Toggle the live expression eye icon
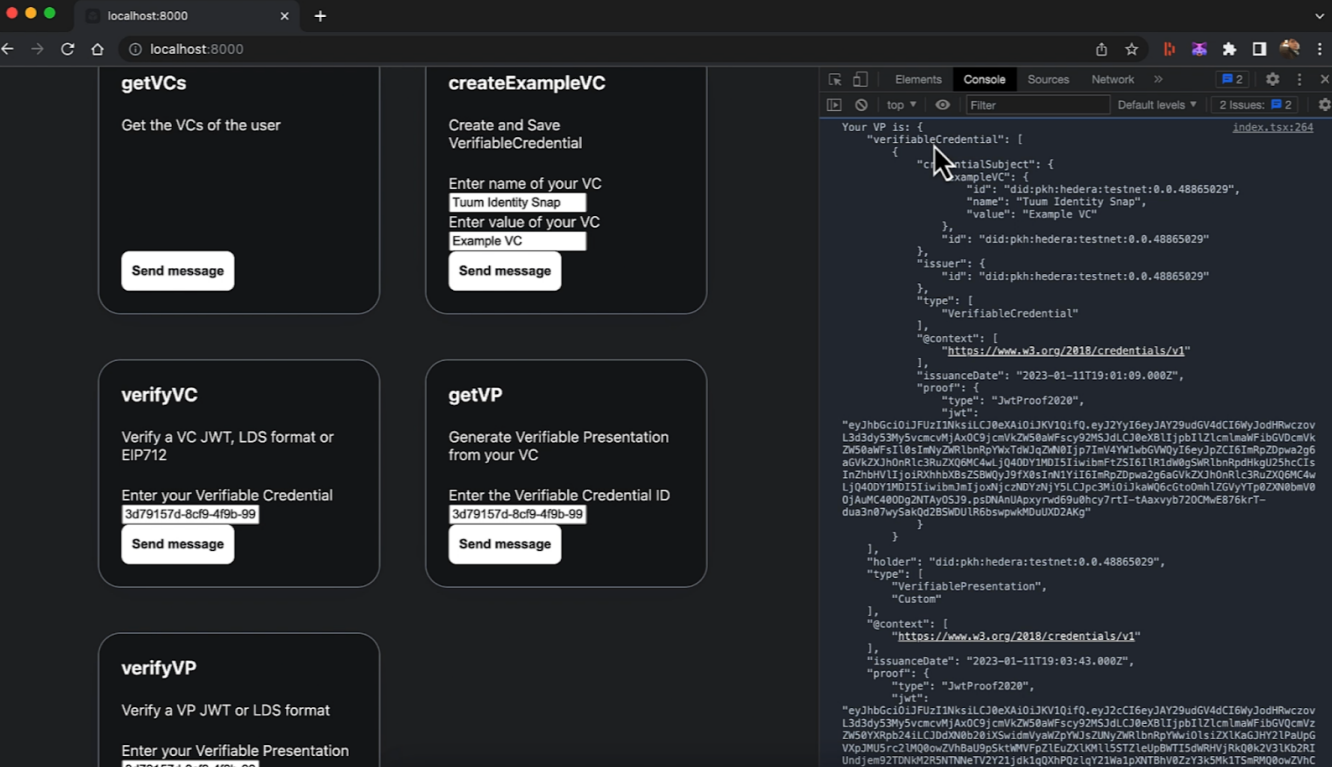The image size is (1332, 767). 942,105
